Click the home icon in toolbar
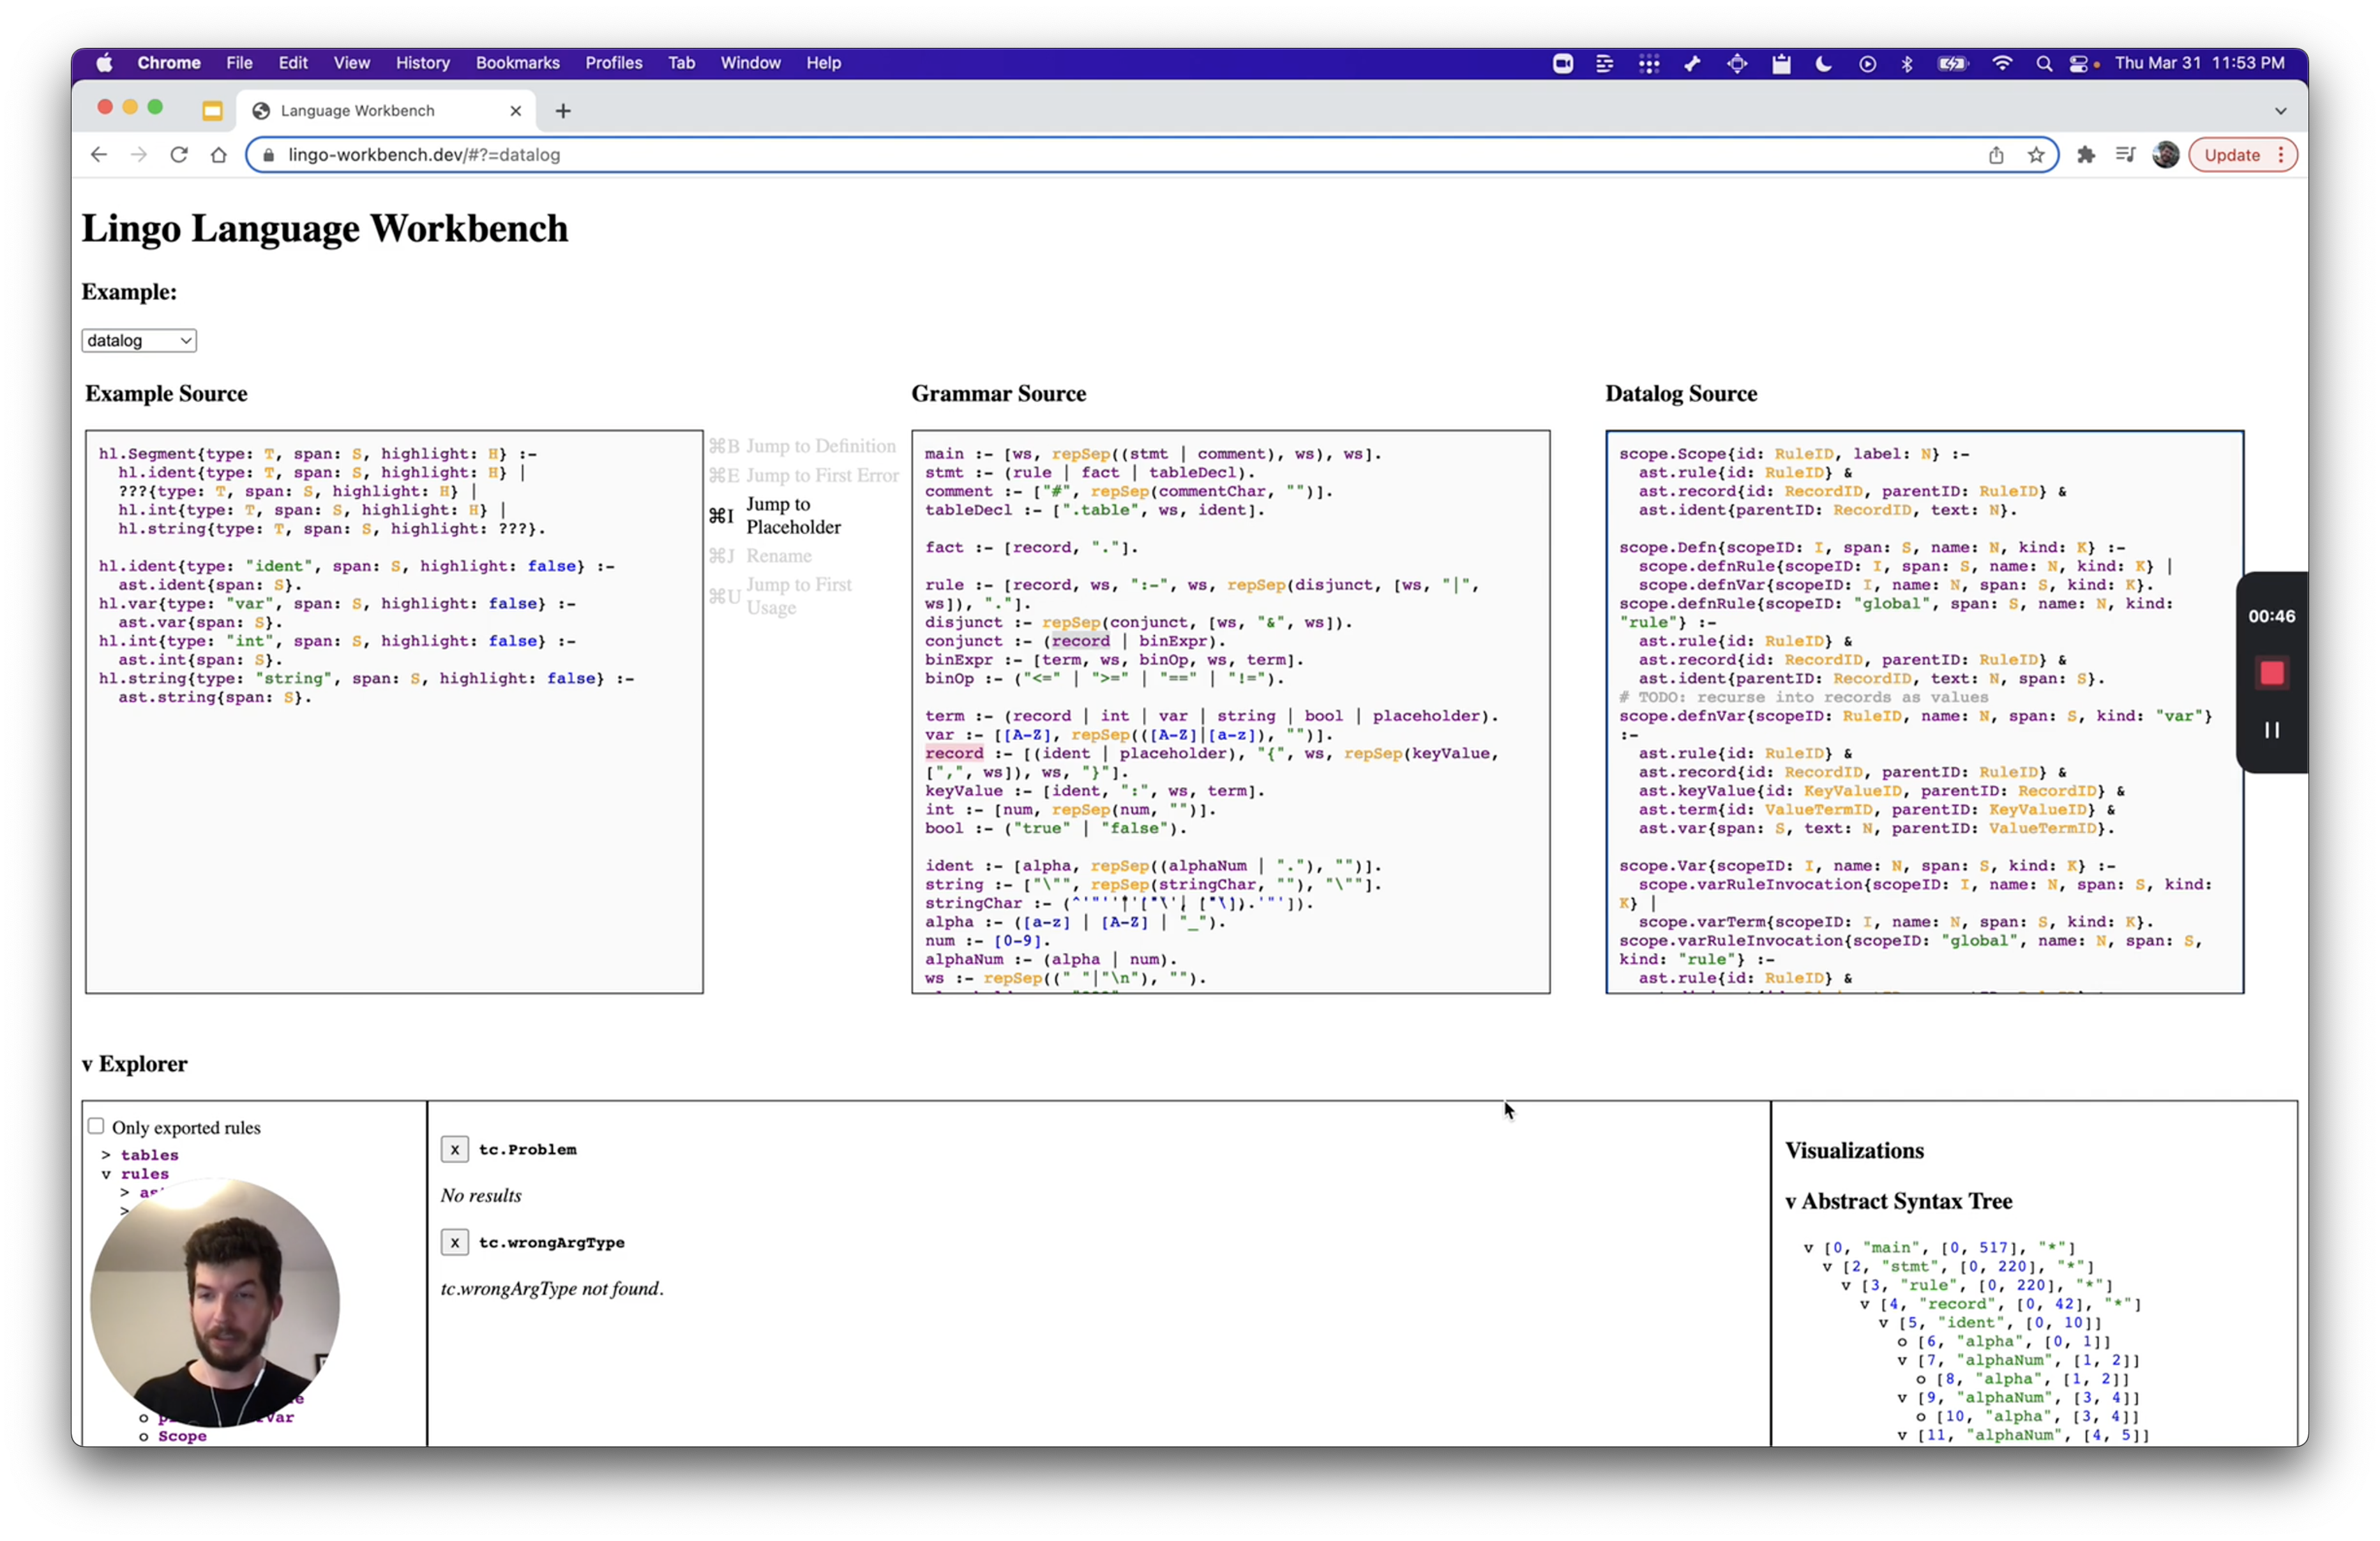The height and width of the screenshot is (1541, 2380). tap(219, 155)
